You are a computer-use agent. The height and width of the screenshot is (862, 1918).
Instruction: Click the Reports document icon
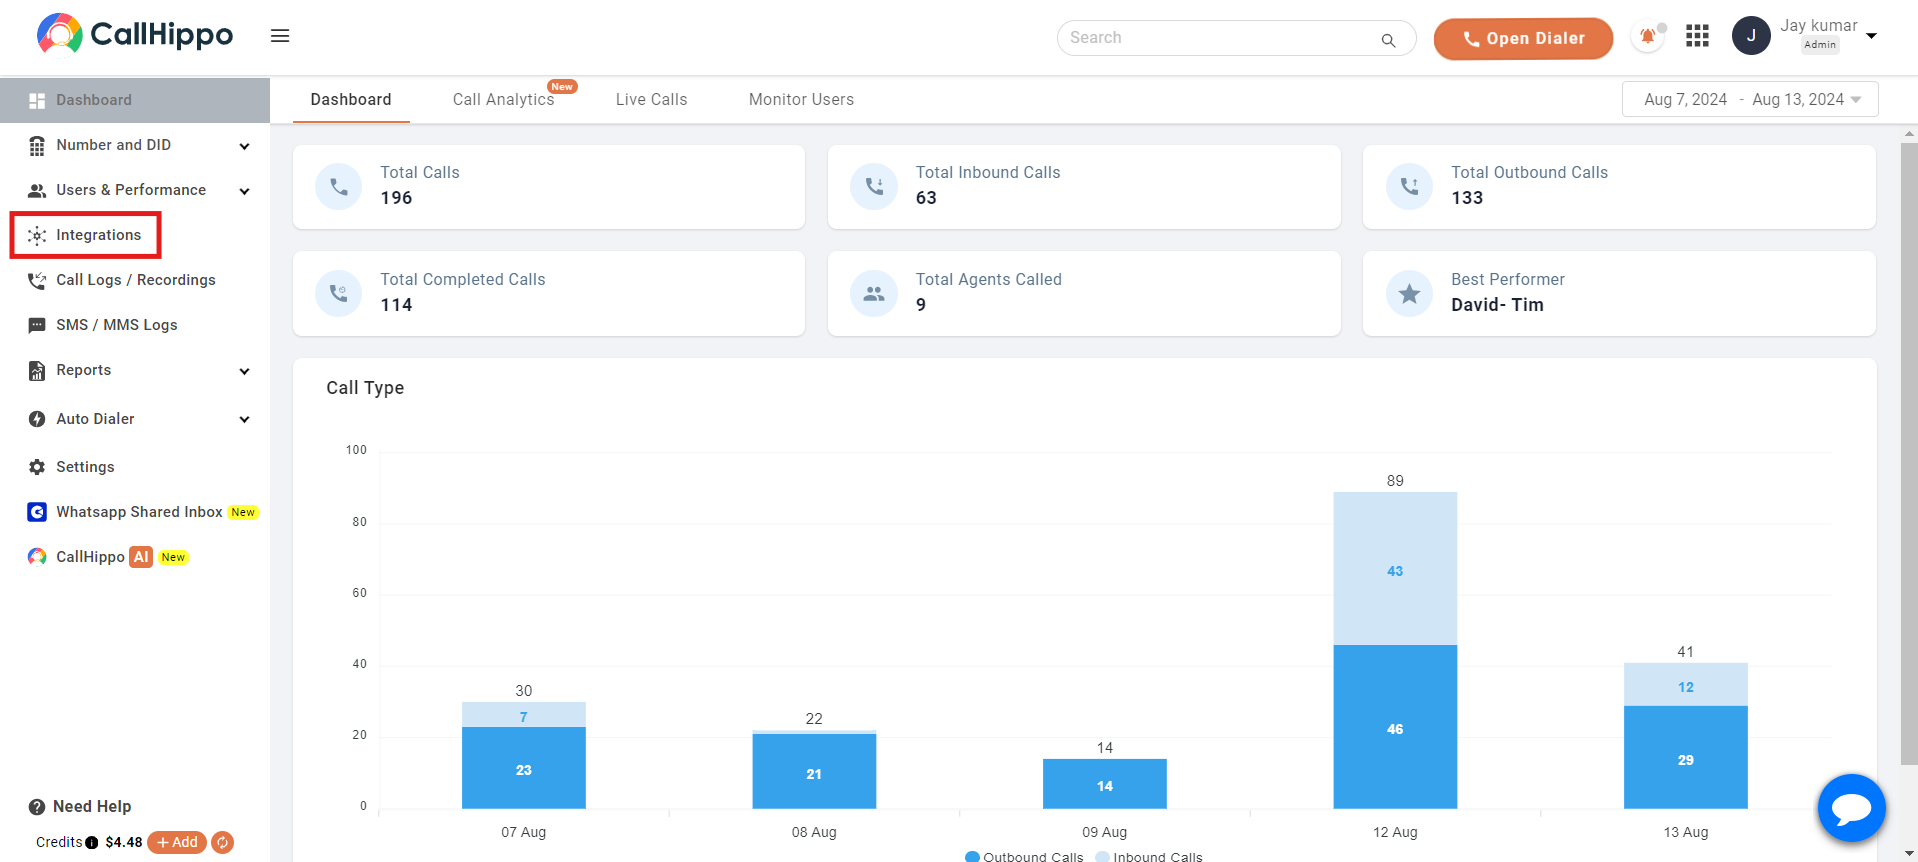coord(37,371)
